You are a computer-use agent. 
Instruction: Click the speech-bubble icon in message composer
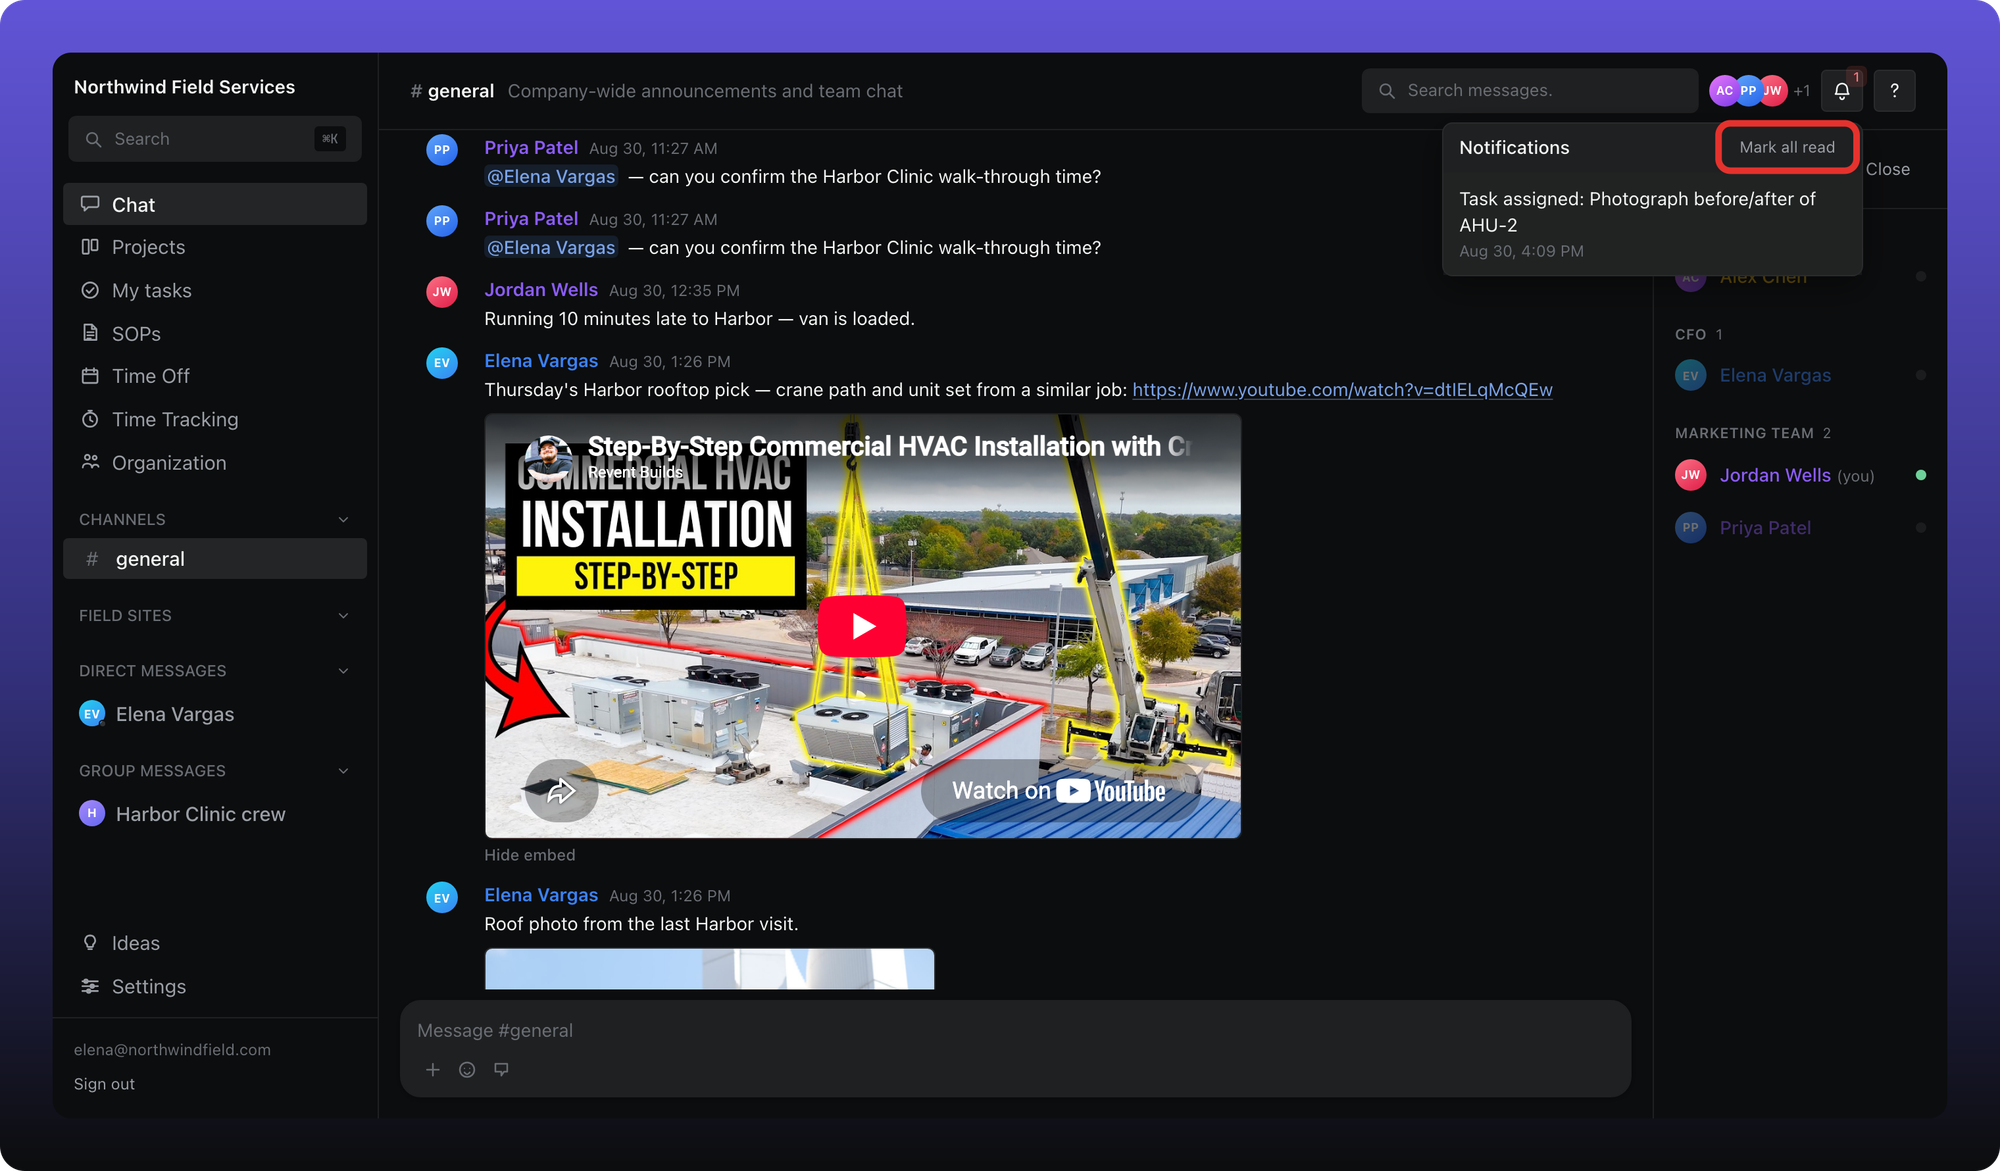501,1070
